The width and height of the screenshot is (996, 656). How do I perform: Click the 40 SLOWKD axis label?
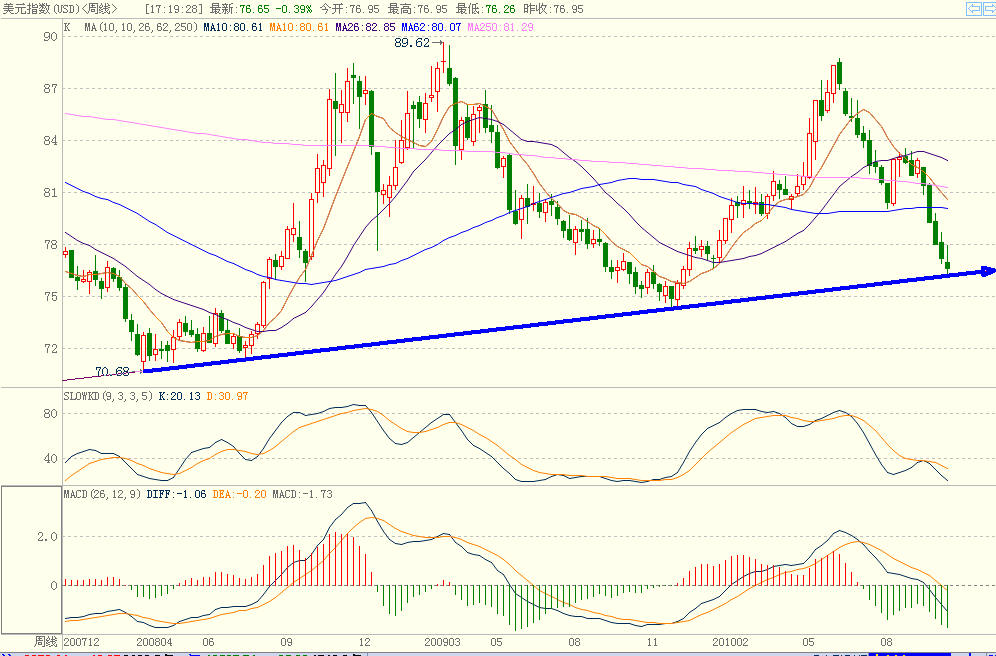click(x=50, y=459)
